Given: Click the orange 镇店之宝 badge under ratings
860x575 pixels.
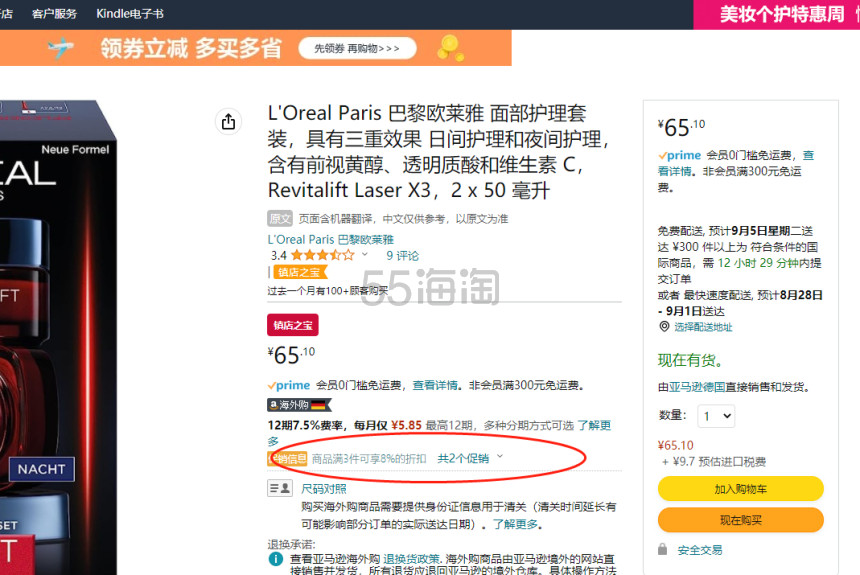Looking at the screenshot, I should (x=299, y=272).
